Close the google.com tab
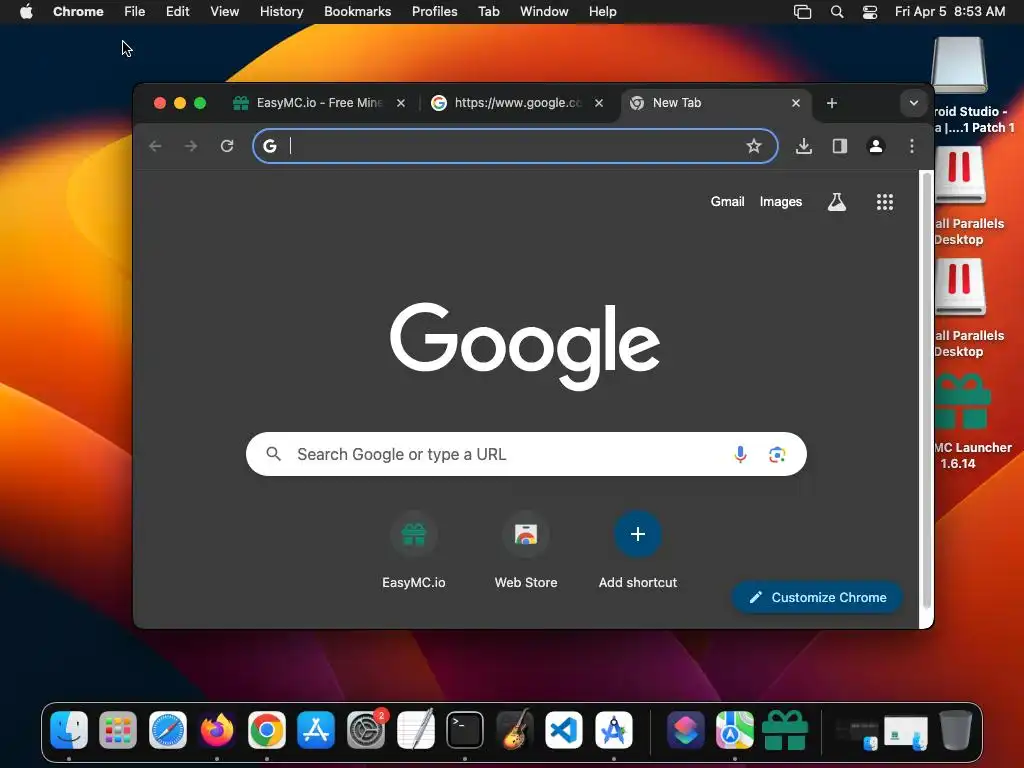 click(599, 103)
